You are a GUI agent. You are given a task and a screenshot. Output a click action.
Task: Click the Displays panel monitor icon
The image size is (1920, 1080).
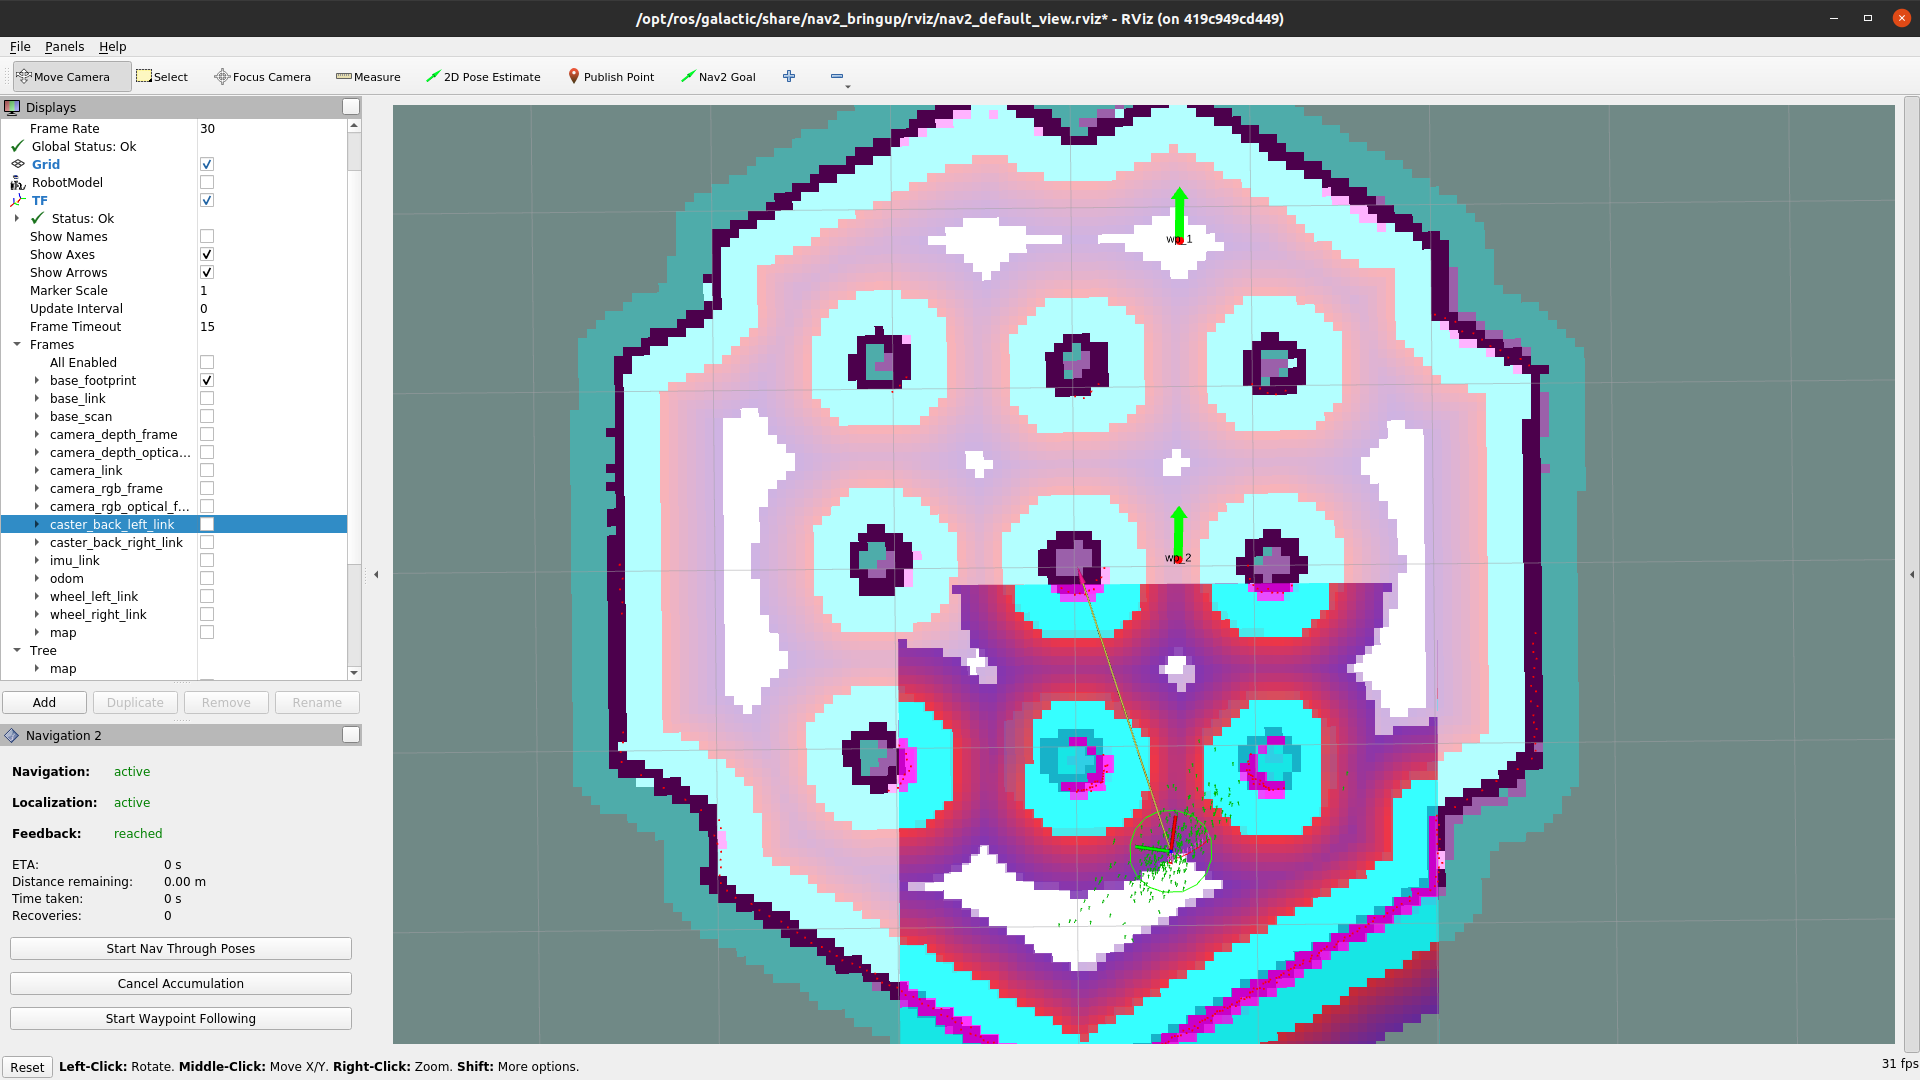coord(12,107)
